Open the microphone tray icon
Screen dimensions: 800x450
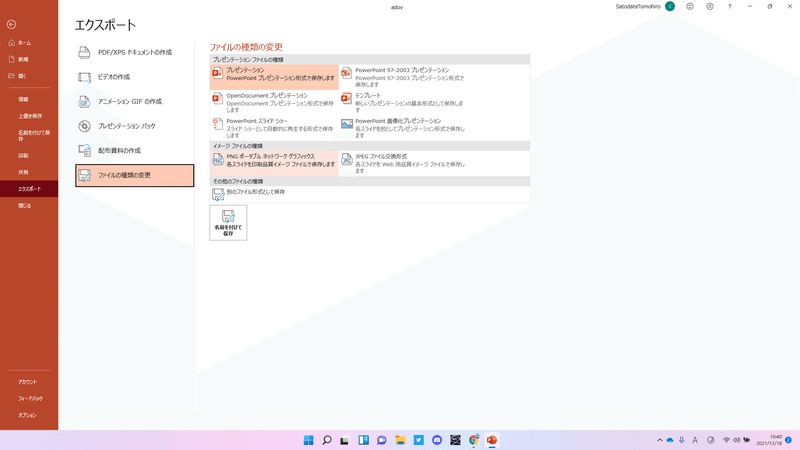point(681,440)
